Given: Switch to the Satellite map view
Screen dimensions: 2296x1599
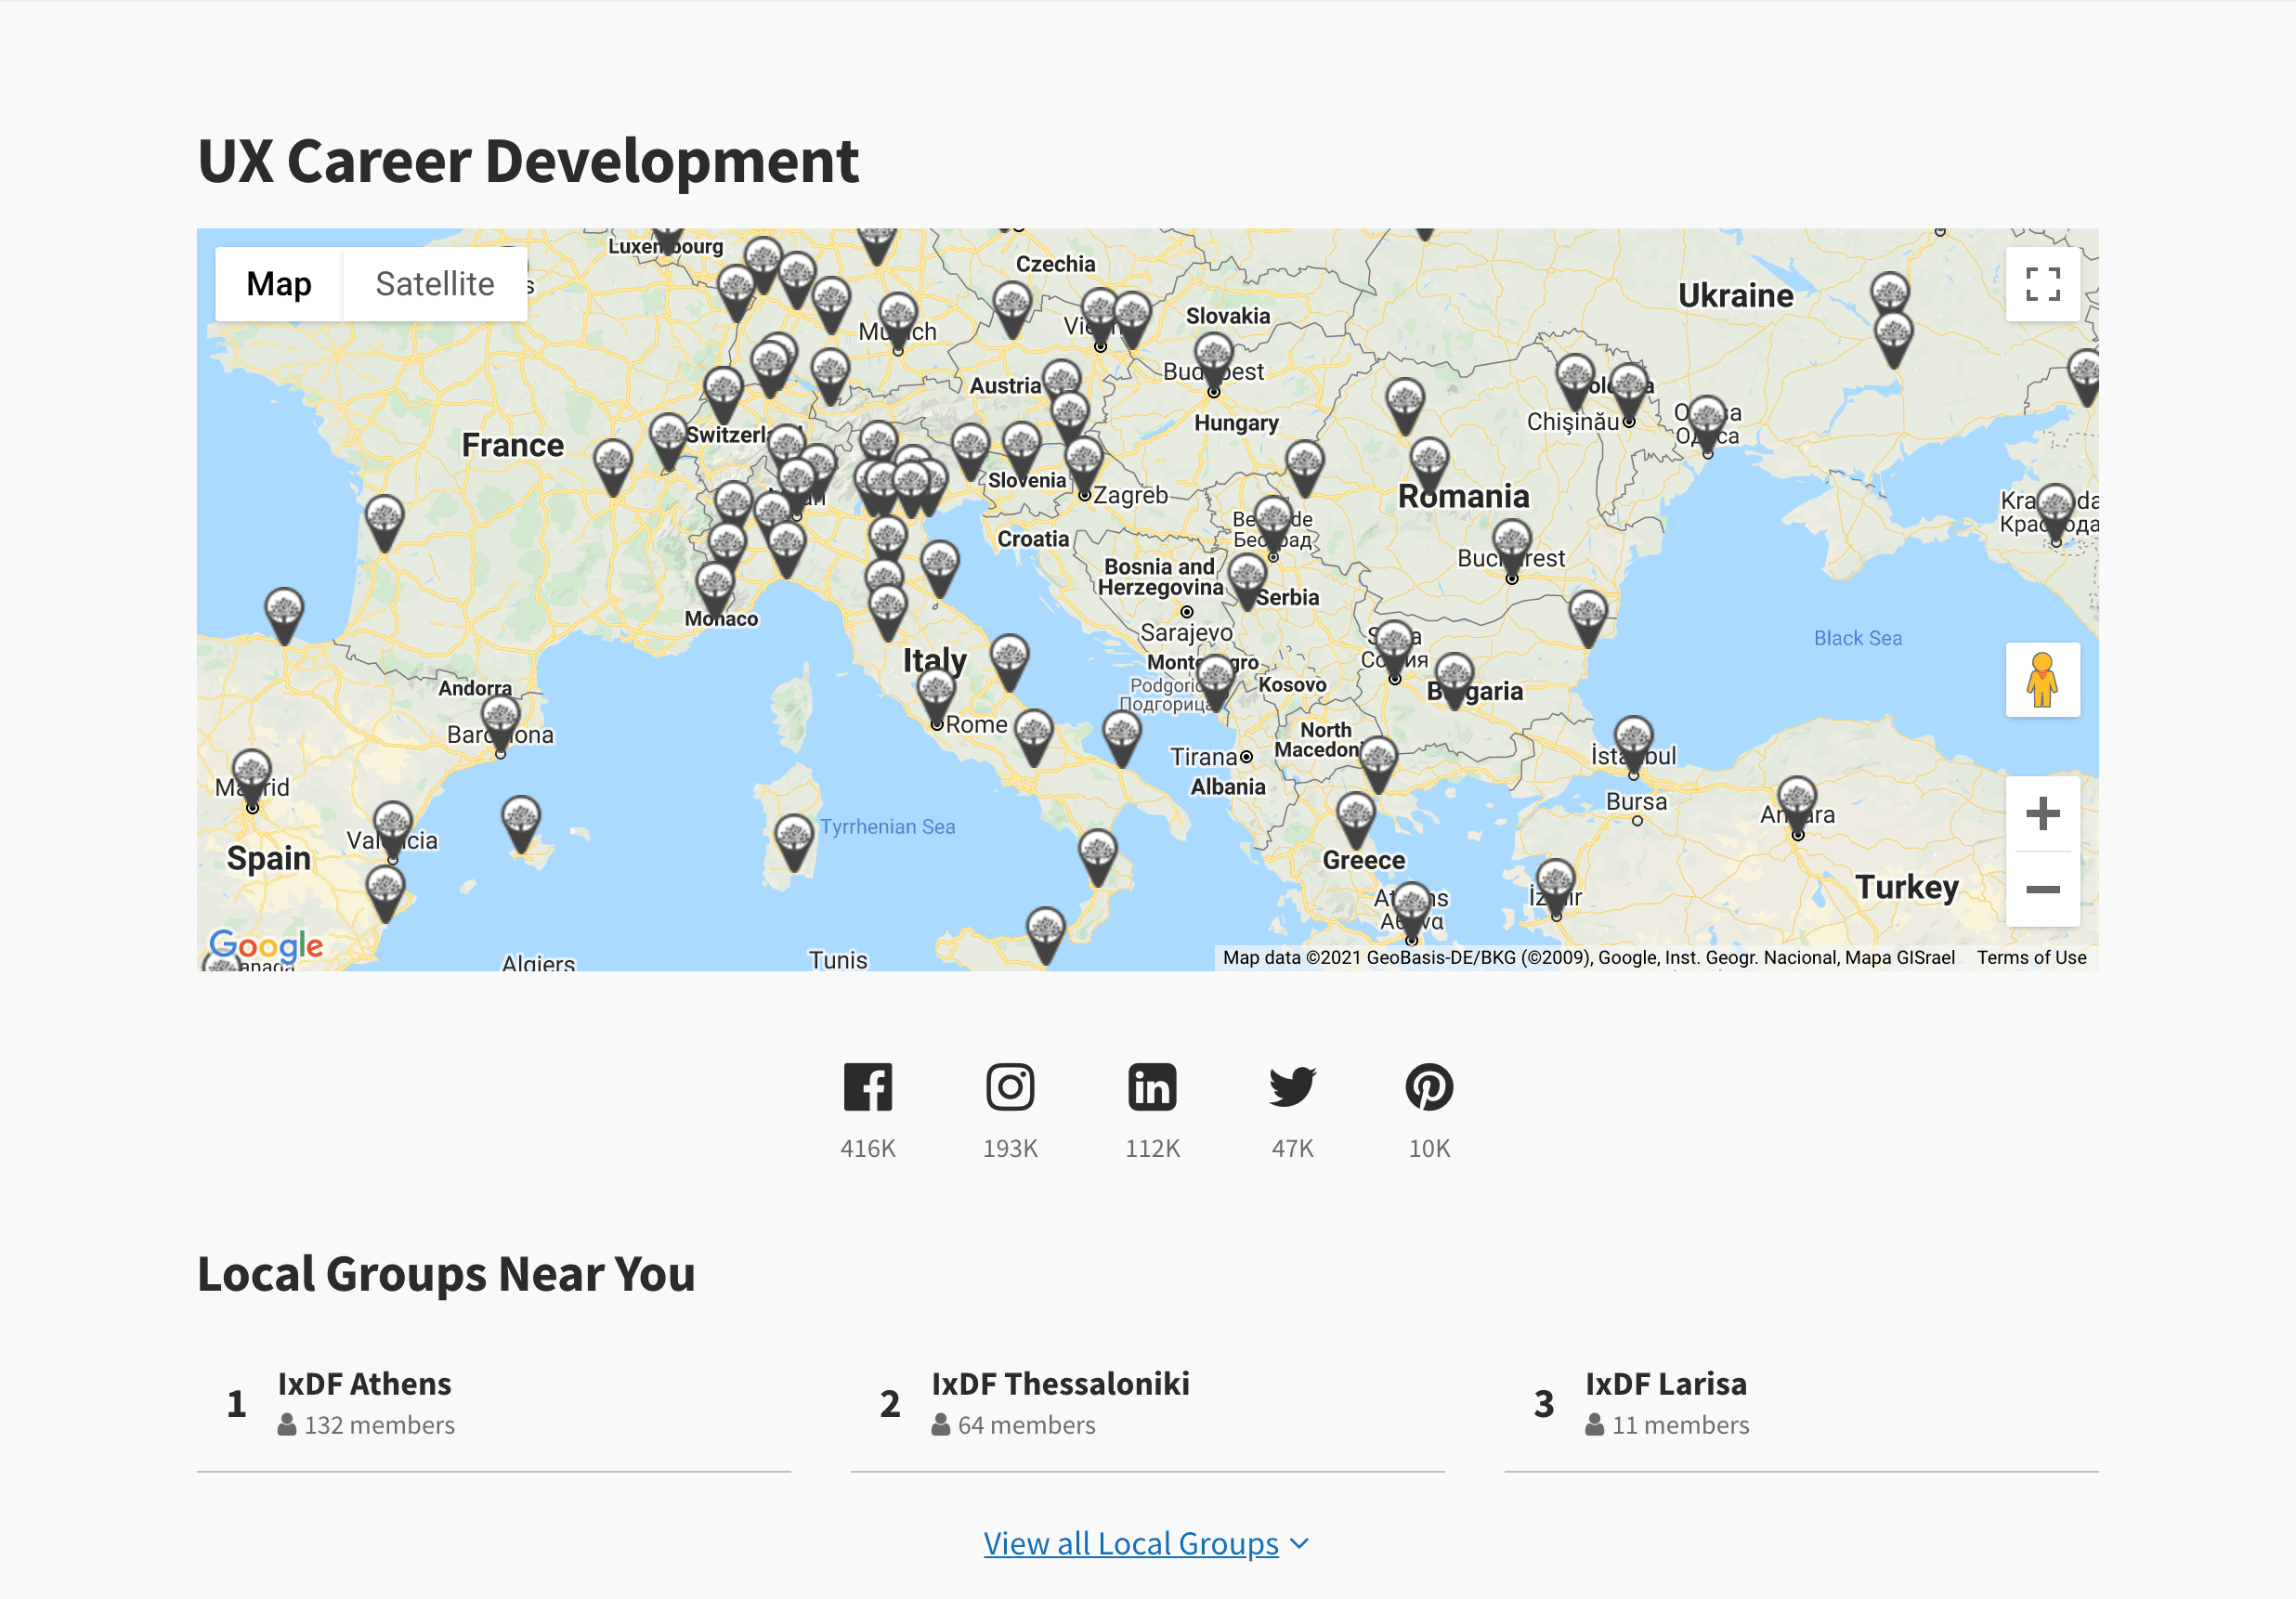Looking at the screenshot, I should (435, 284).
